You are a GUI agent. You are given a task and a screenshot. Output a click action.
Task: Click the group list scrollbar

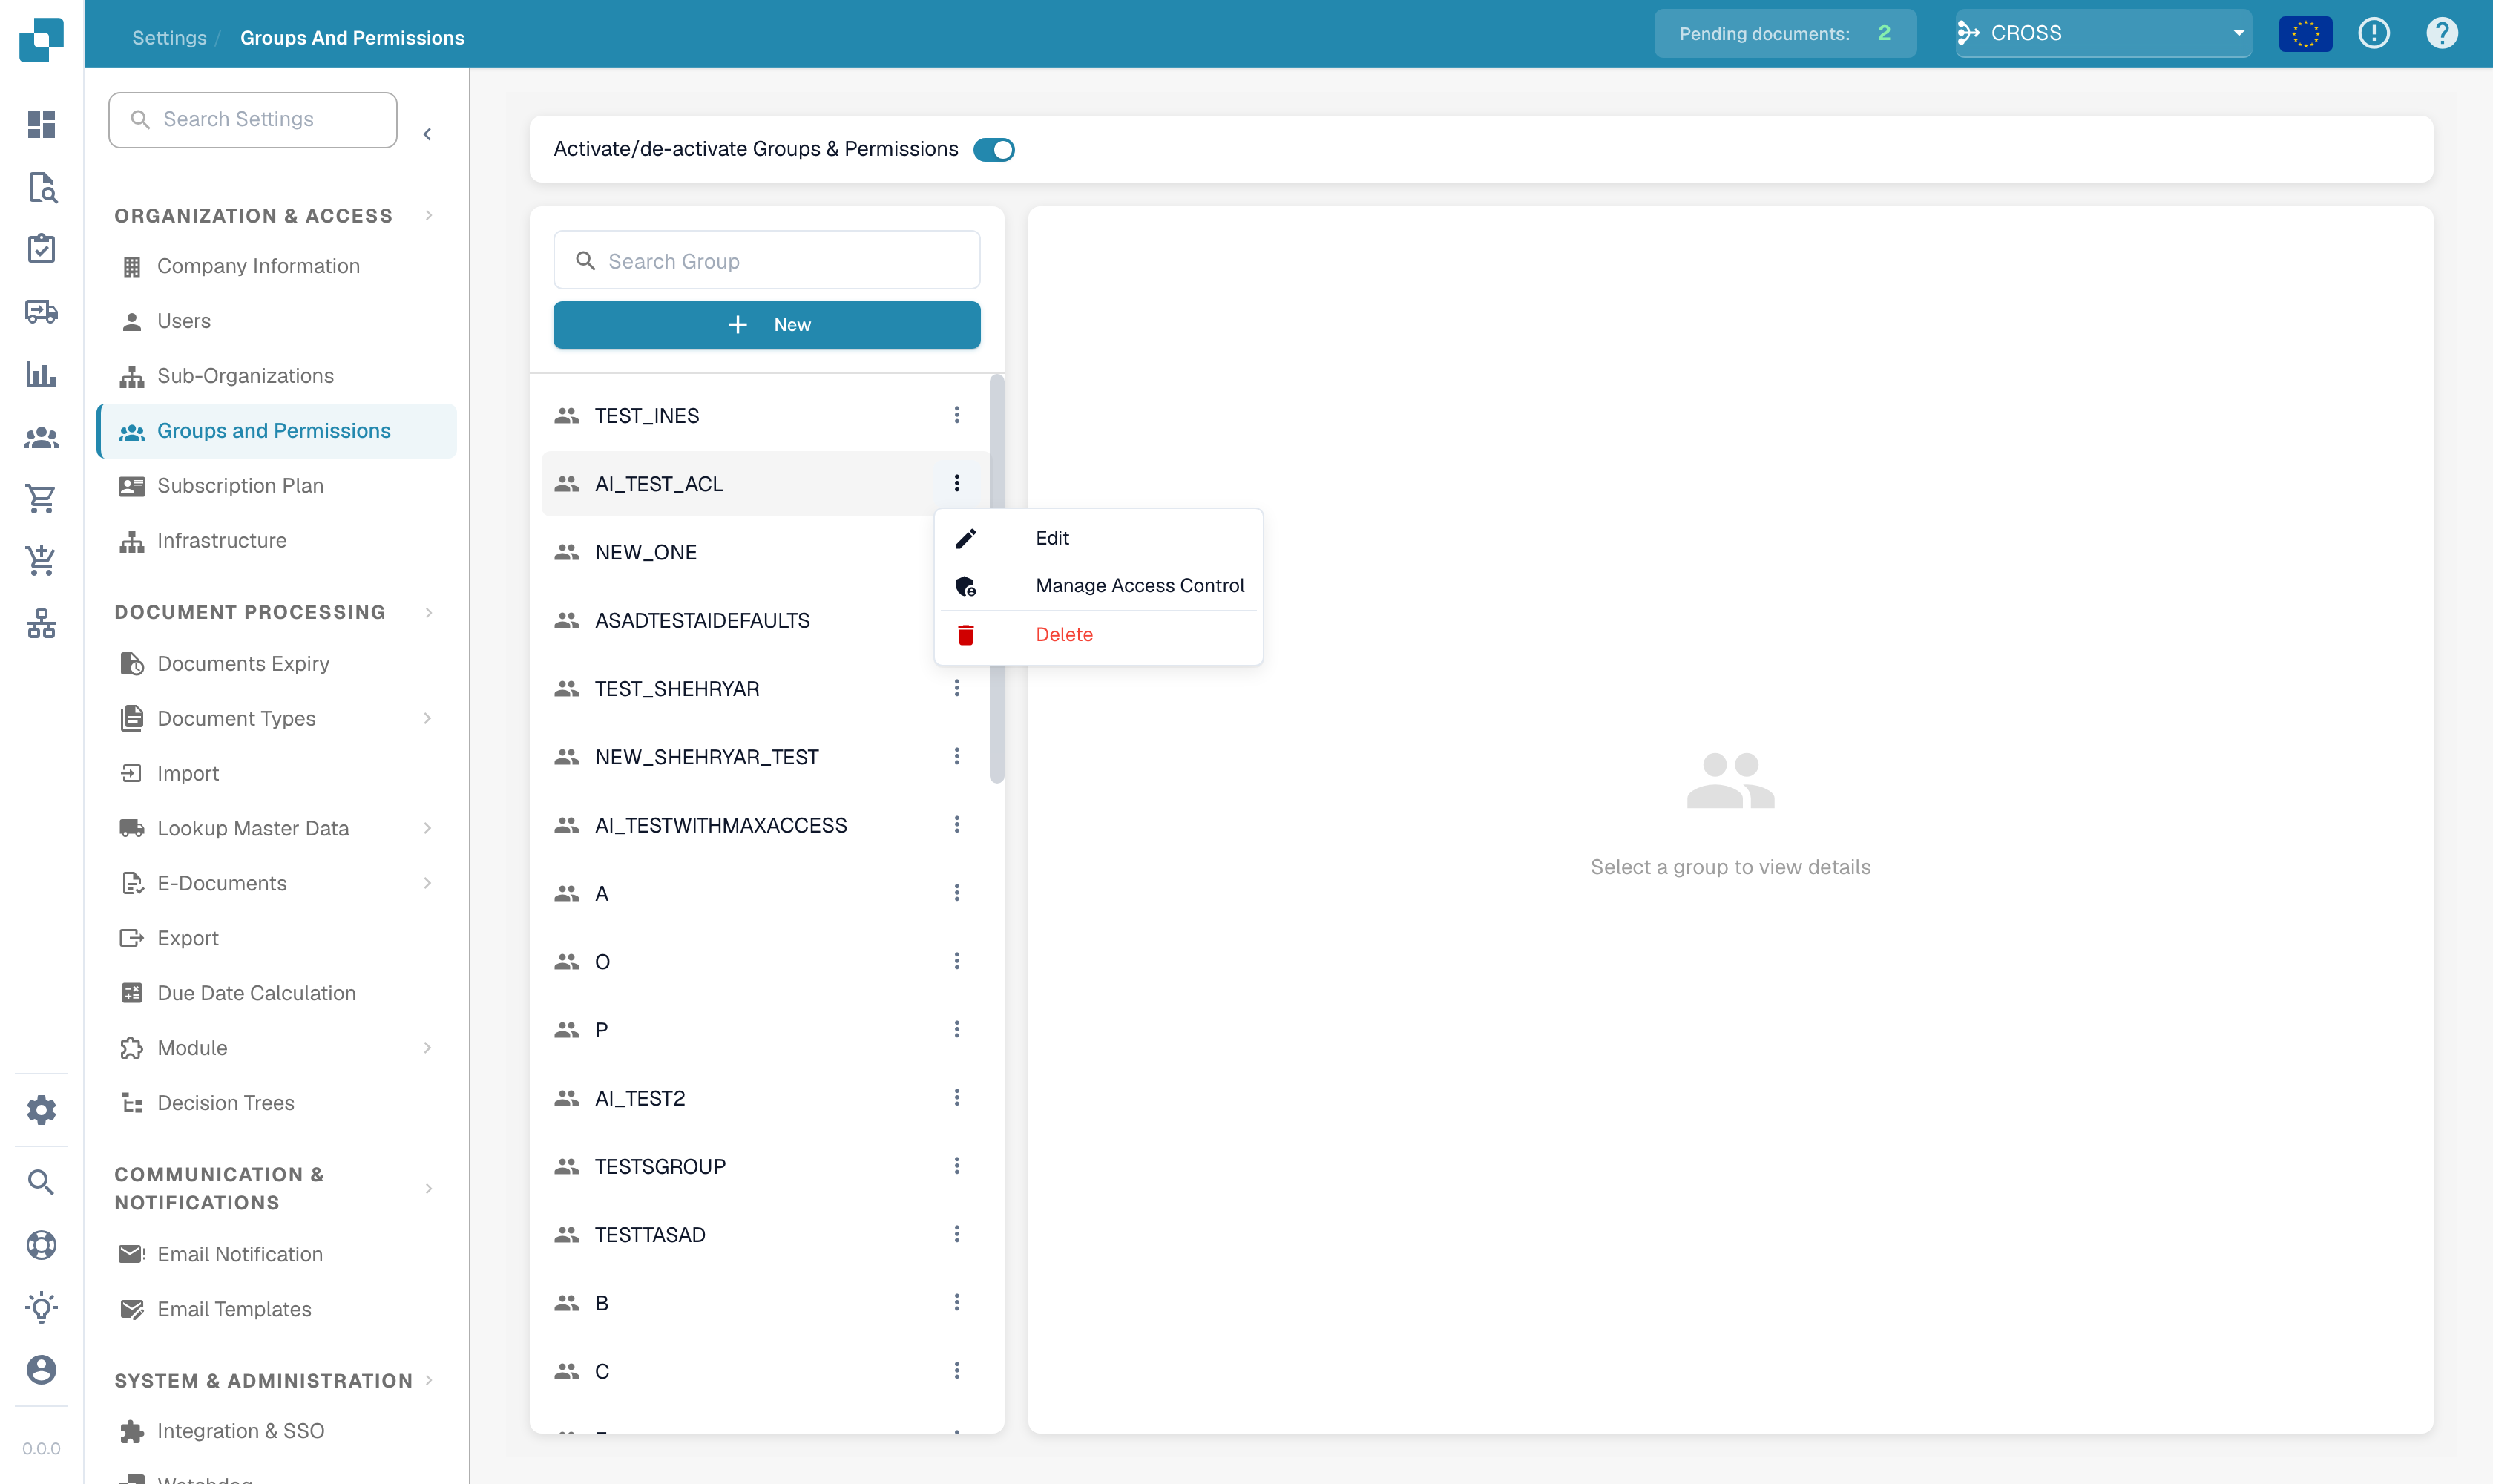point(996,578)
